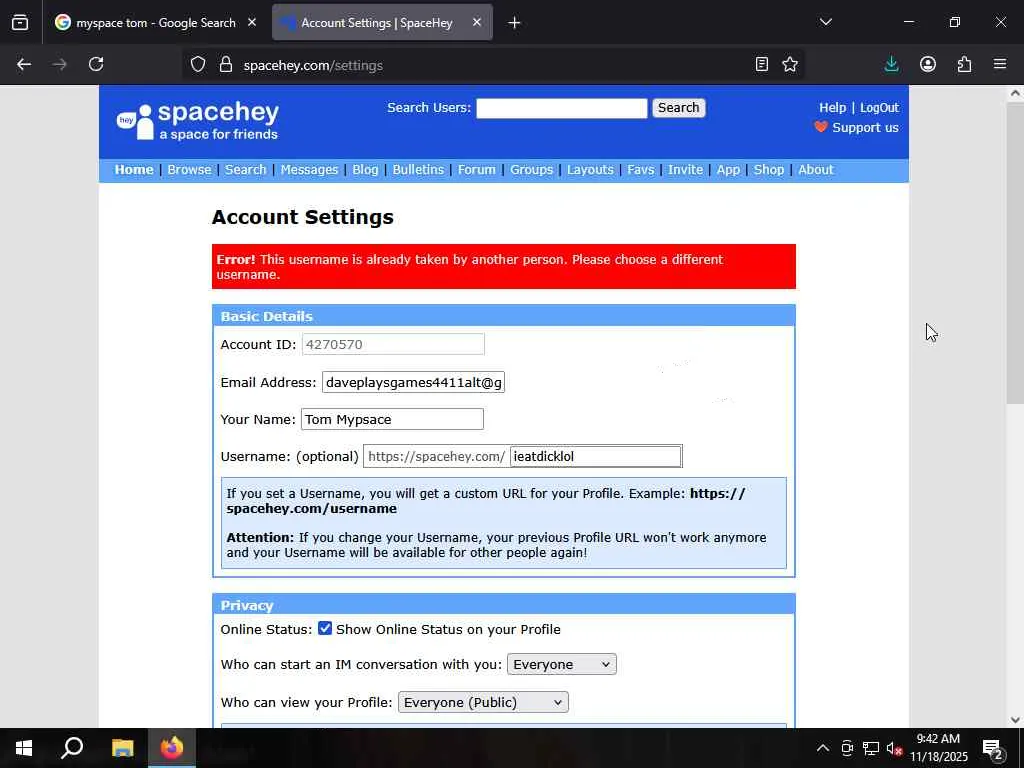The width and height of the screenshot is (1024, 768).
Task: Reload the page with the refresh icon
Action: [96, 64]
